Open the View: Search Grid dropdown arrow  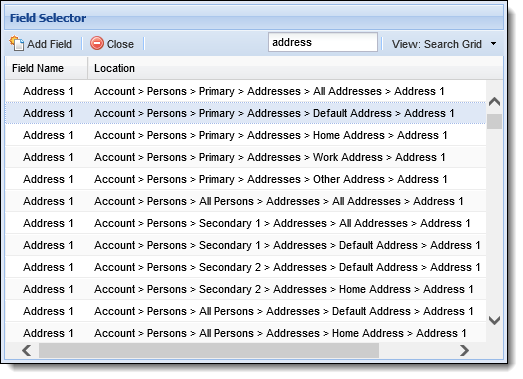(494, 44)
